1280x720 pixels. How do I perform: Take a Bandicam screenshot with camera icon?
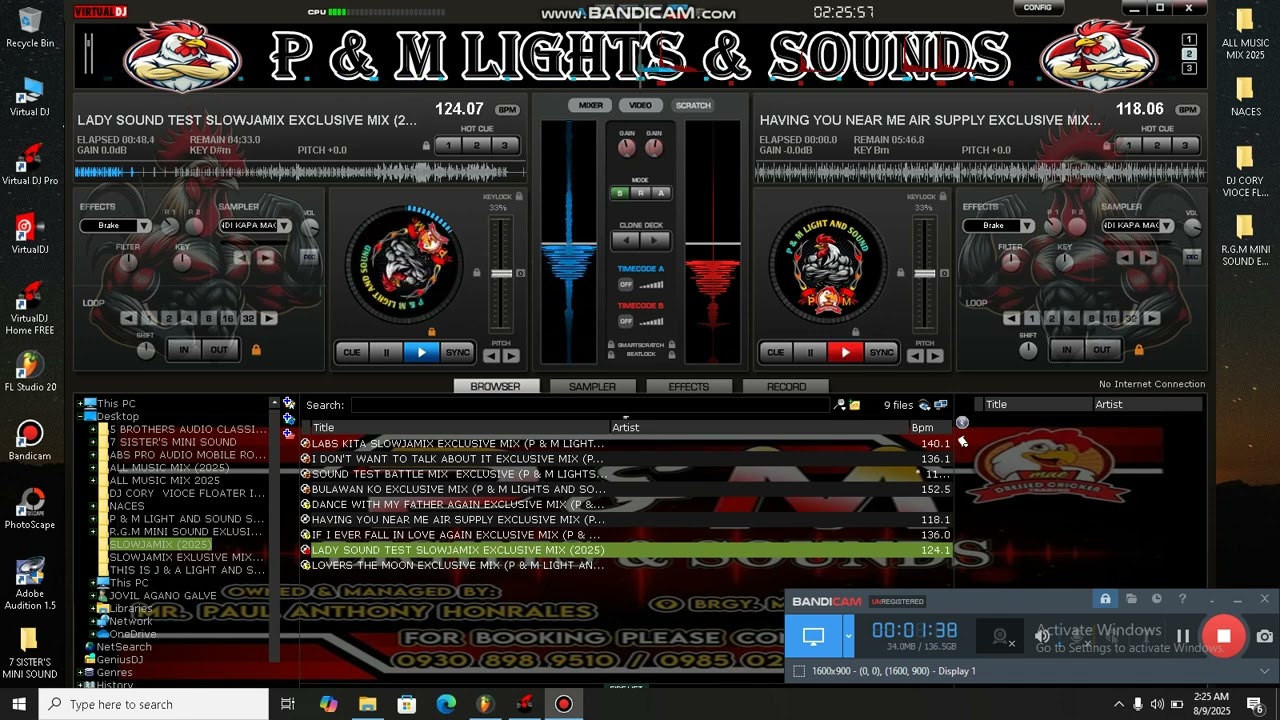pyautogui.click(x=1265, y=636)
